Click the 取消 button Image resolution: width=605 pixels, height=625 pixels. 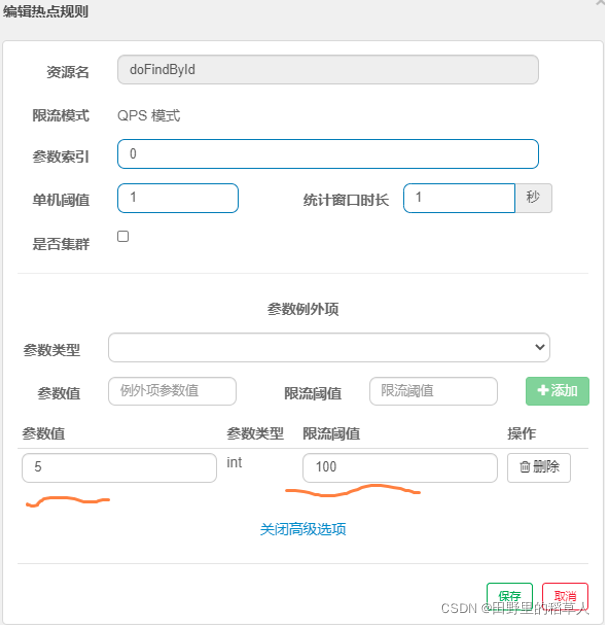coord(565,596)
